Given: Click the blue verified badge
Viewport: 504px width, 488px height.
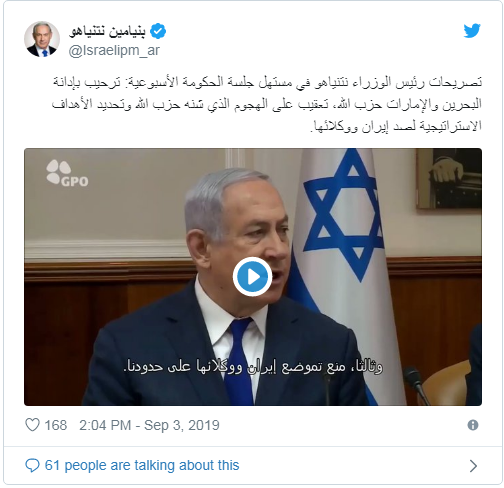Looking at the screenshot, I should pos(158,31).
